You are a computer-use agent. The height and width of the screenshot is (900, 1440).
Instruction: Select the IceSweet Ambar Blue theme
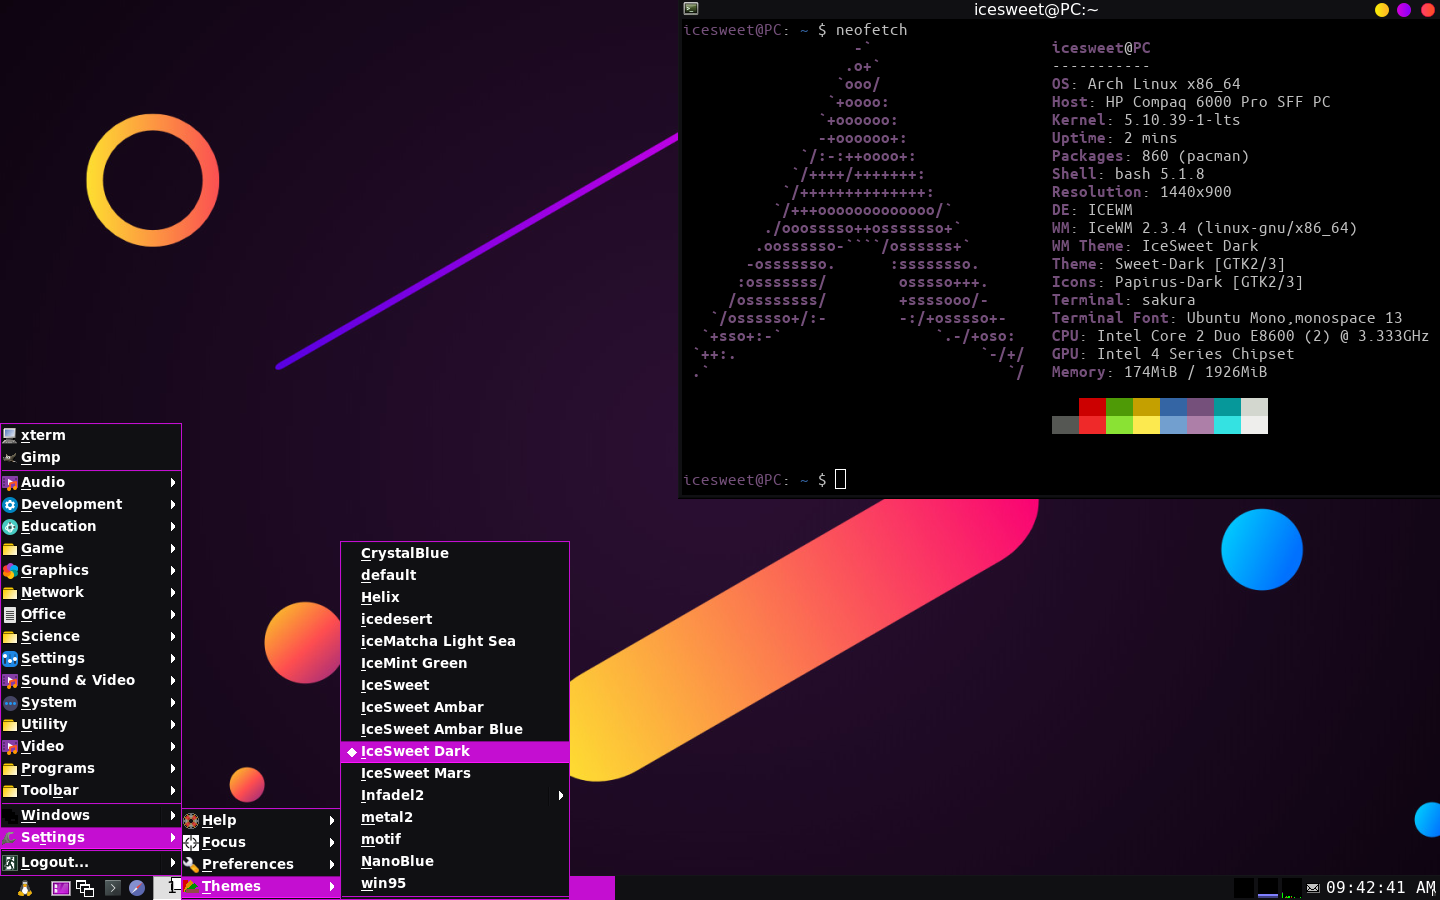point(455,729)
